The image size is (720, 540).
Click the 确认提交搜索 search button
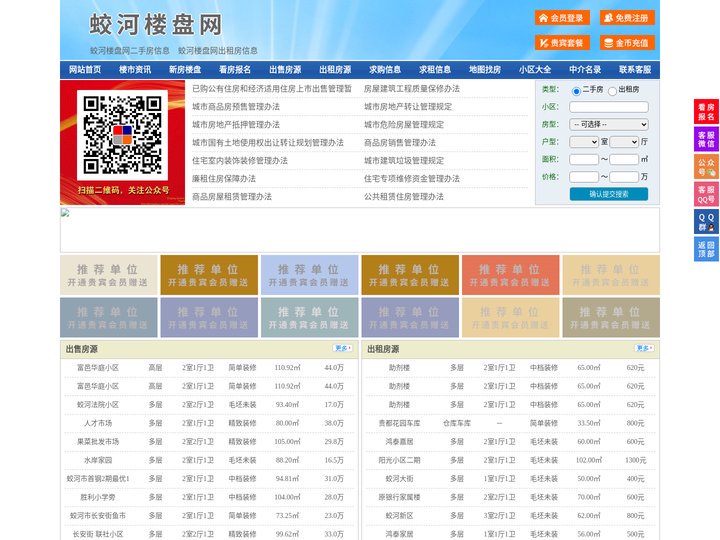[x=609, y=194]
